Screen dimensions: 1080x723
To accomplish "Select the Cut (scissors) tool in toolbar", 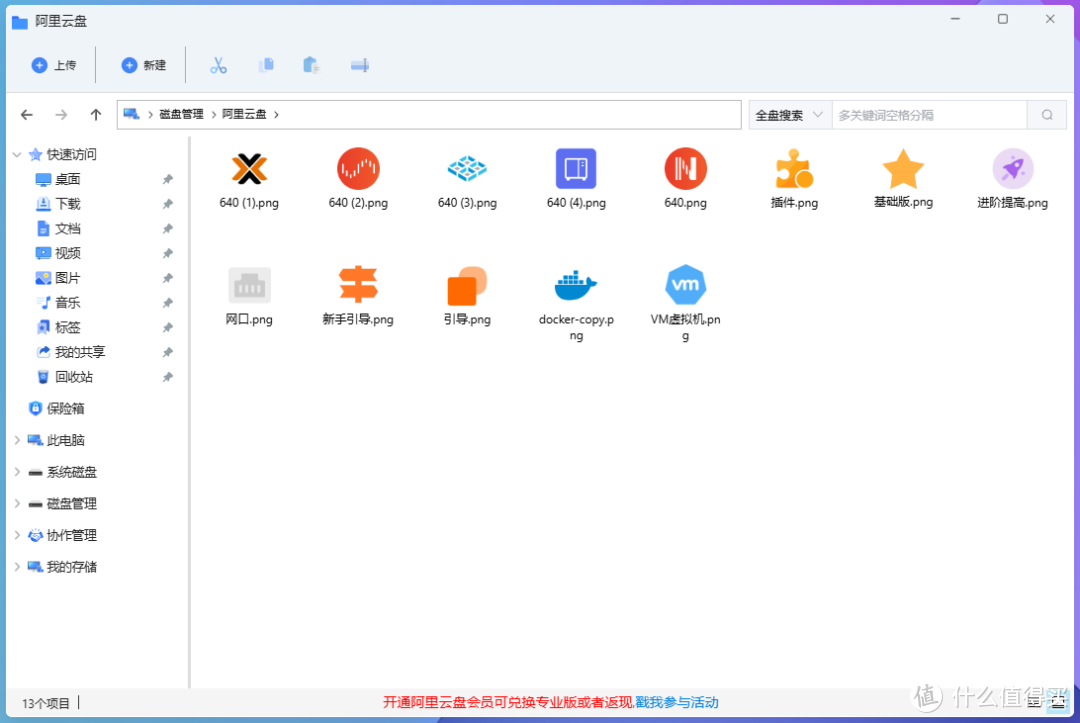I will [x=219, y=64].
